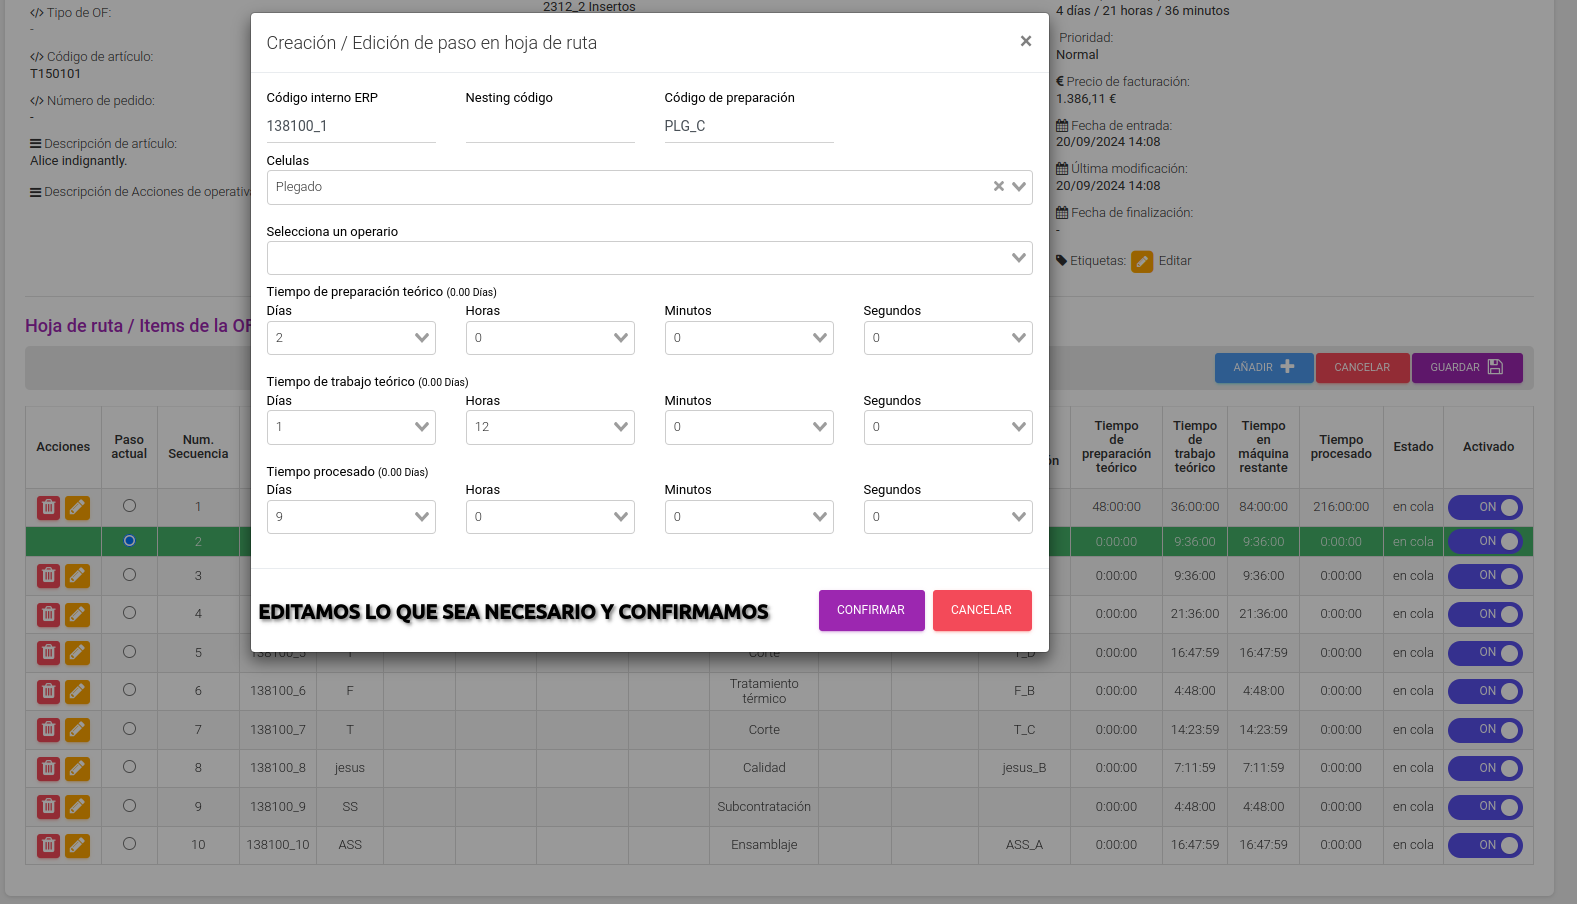Delete route step in row 5
Viewport: 1577px width, 904px height.
[x=48, y=653]
